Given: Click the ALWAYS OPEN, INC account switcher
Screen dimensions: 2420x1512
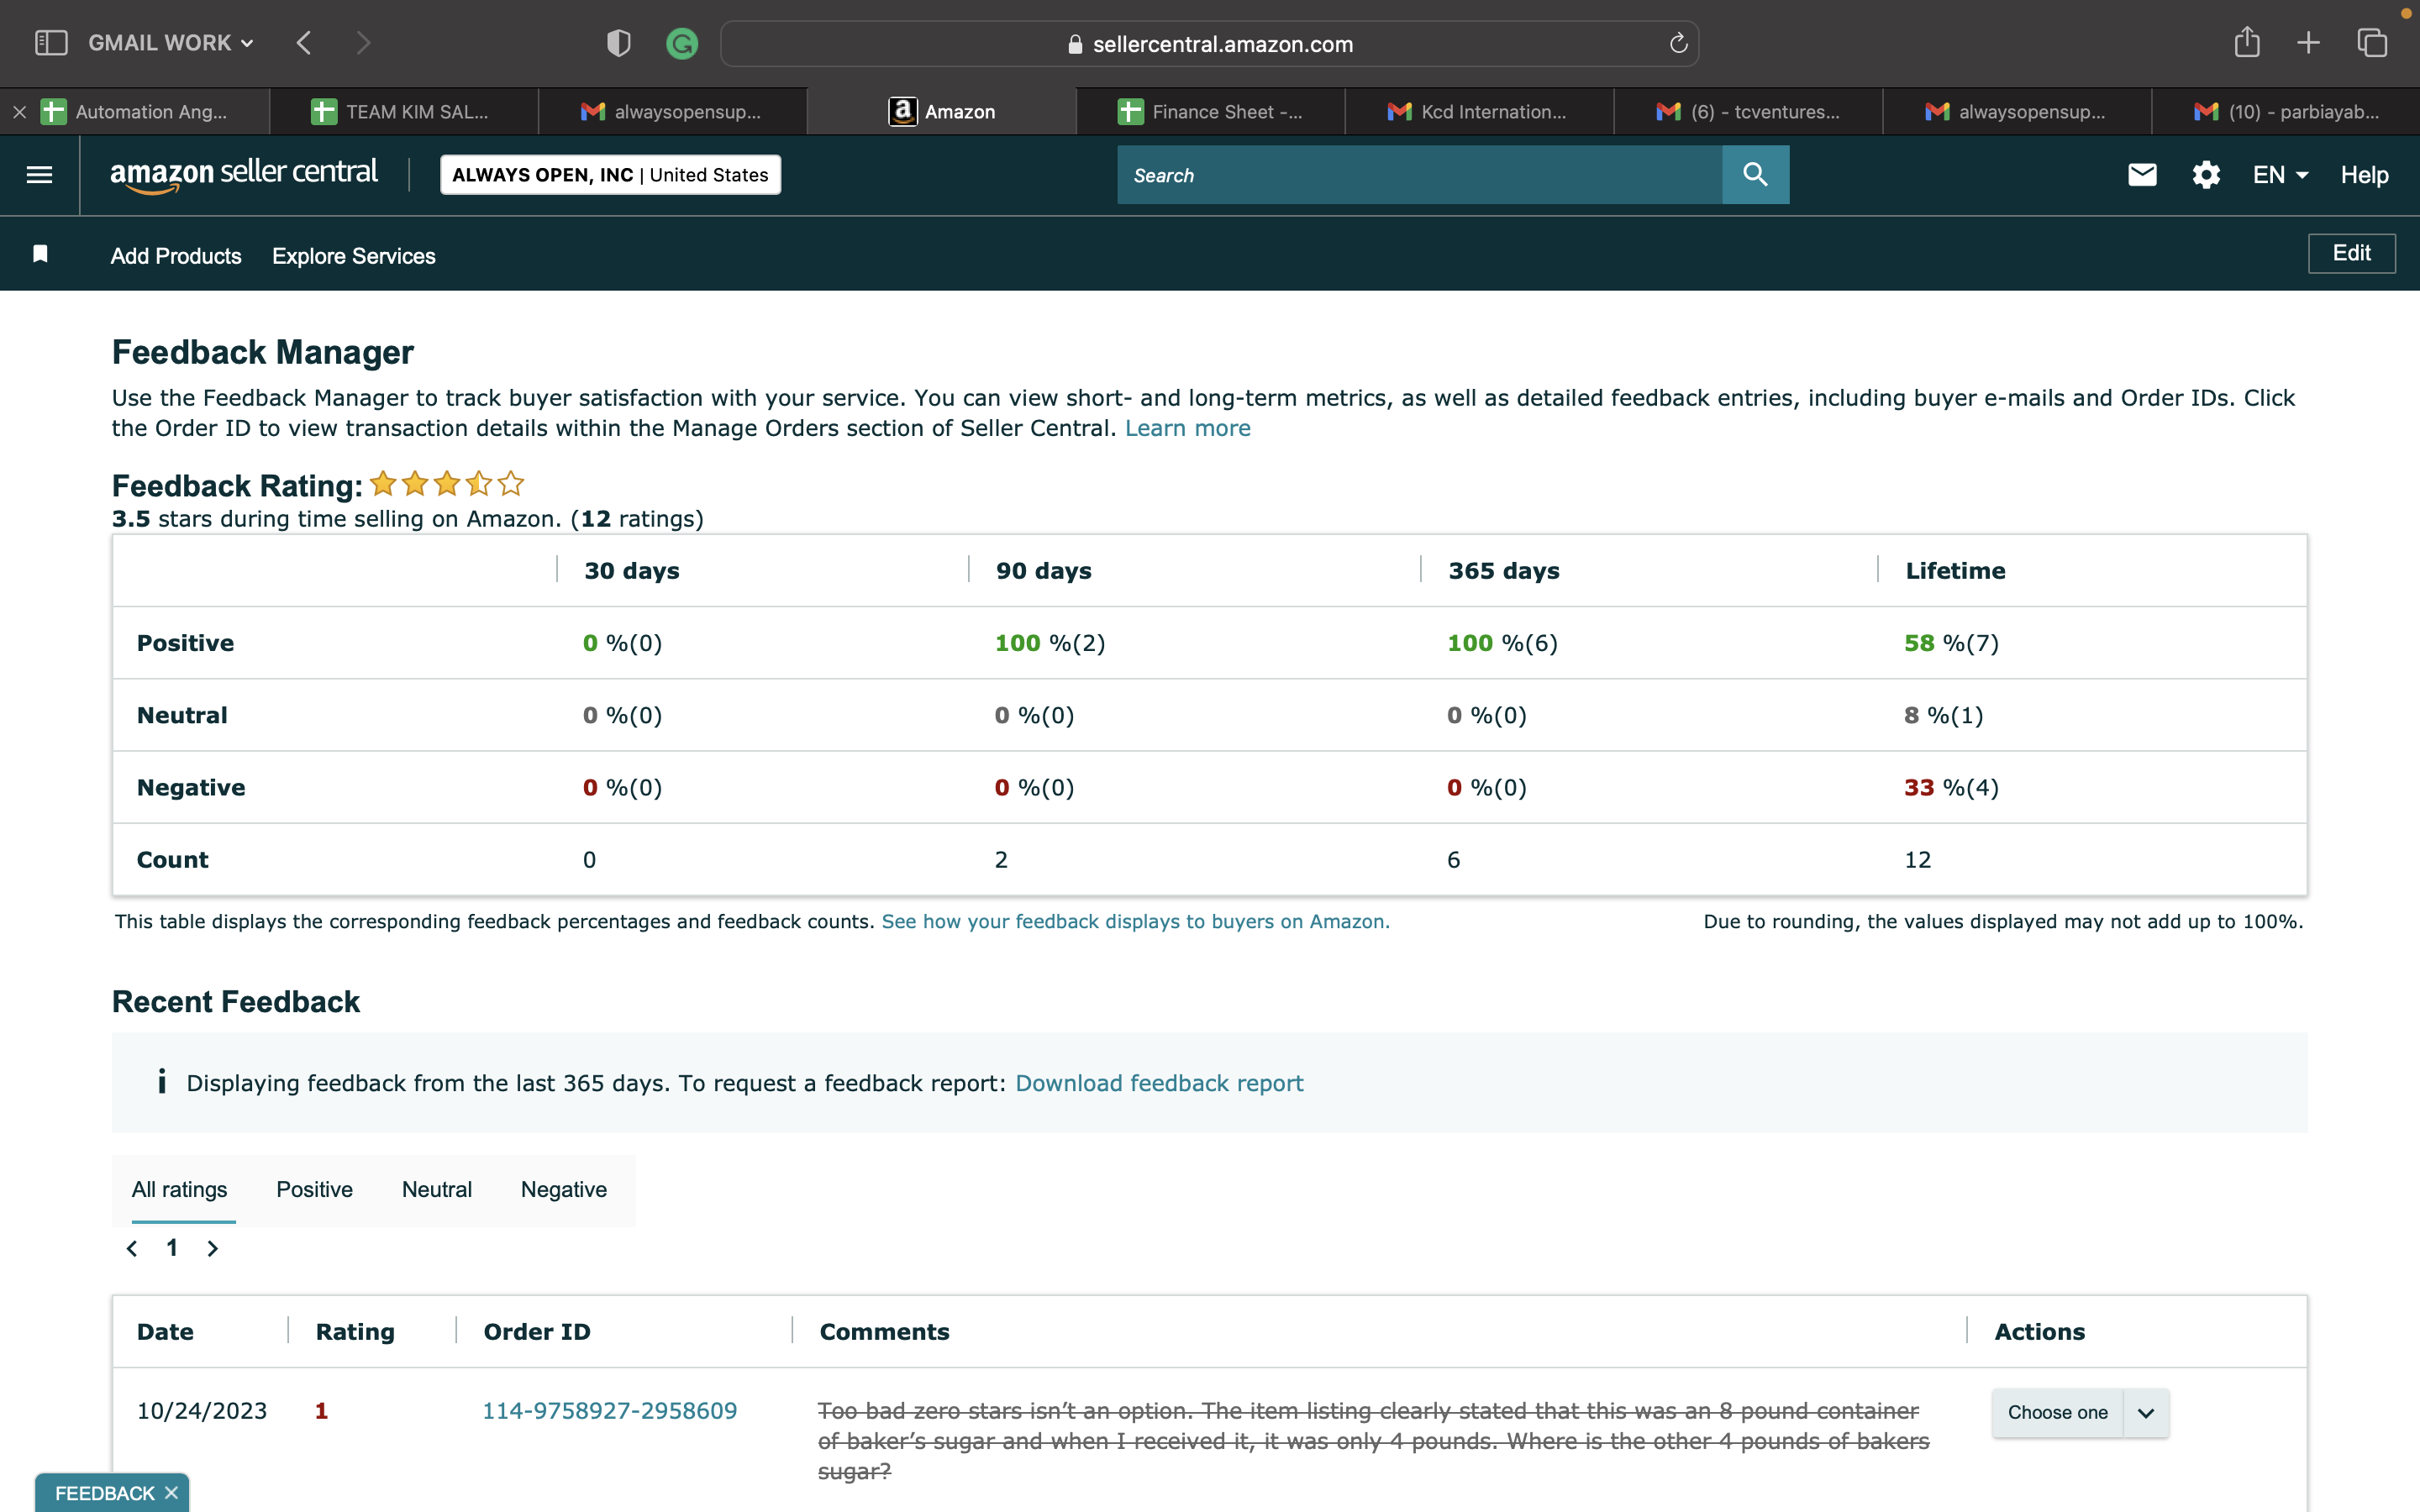Looking at the screenshot, I should [610, 175].
